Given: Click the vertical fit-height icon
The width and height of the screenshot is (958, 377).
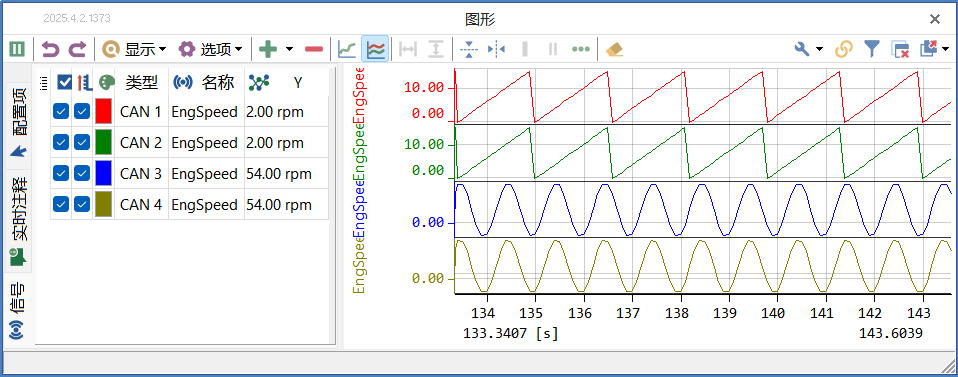Looking at the screenshot, I should (x=436, y=49).
